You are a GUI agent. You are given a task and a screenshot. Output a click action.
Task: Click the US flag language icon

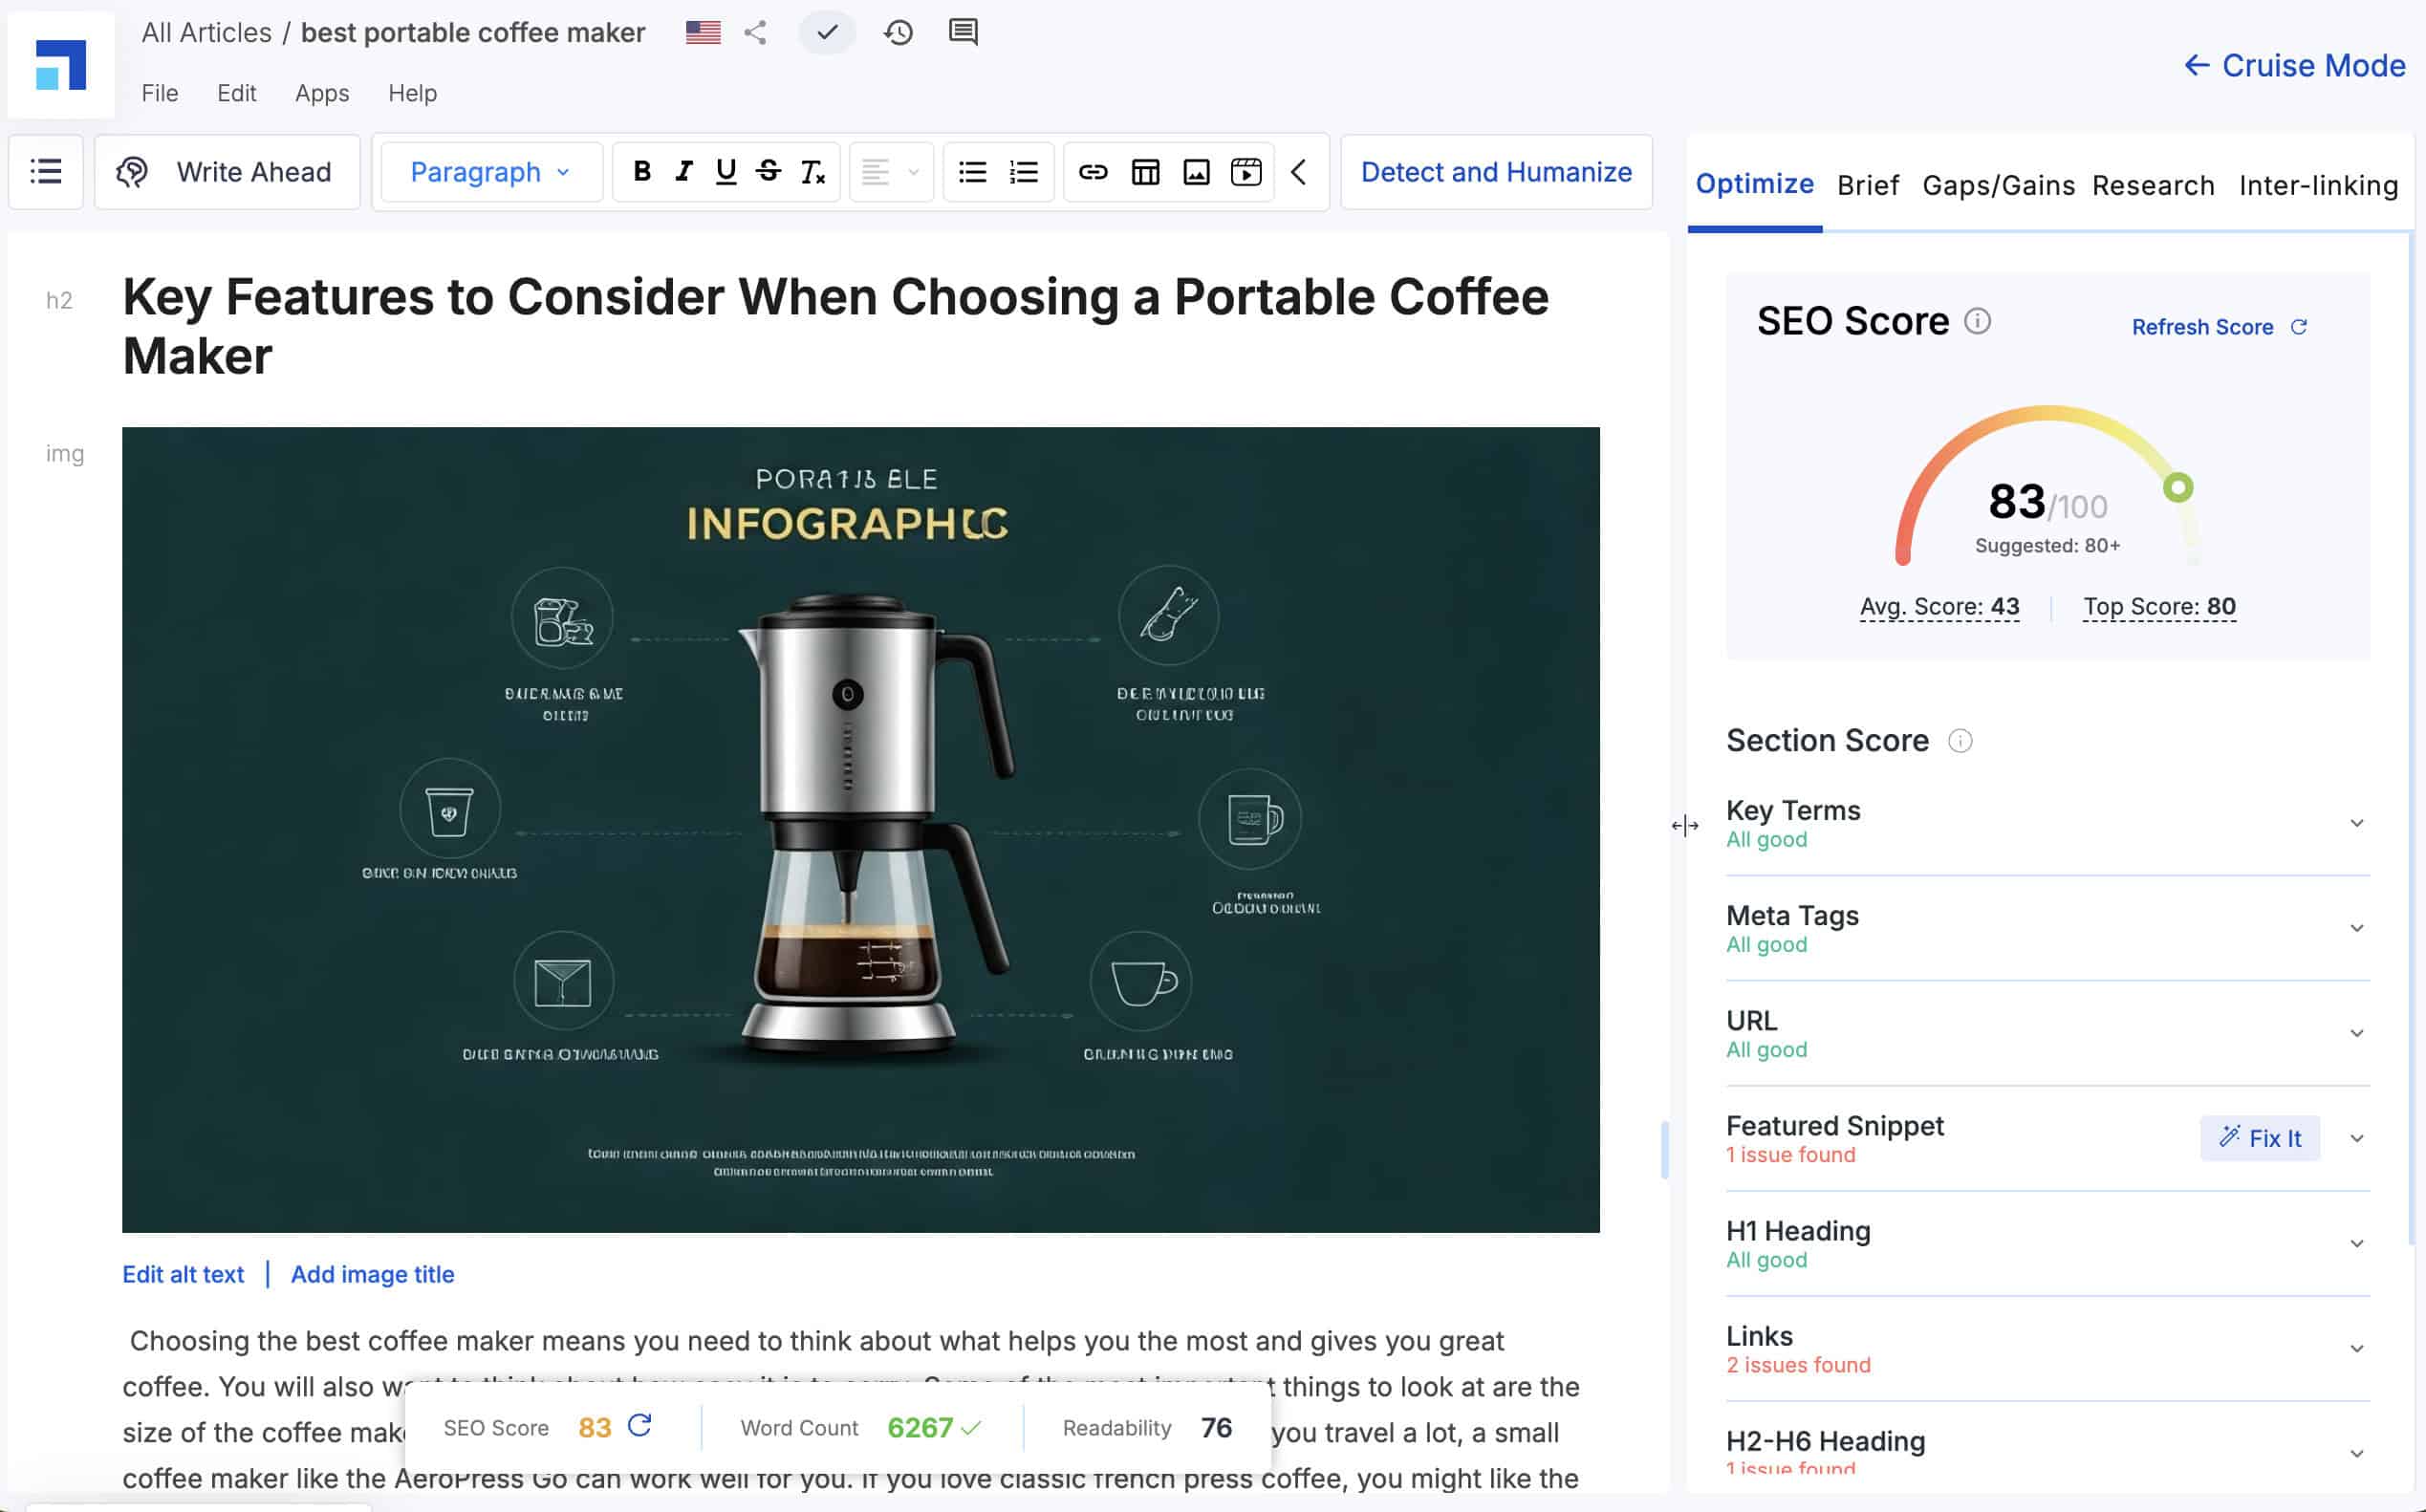pos(703,33)
